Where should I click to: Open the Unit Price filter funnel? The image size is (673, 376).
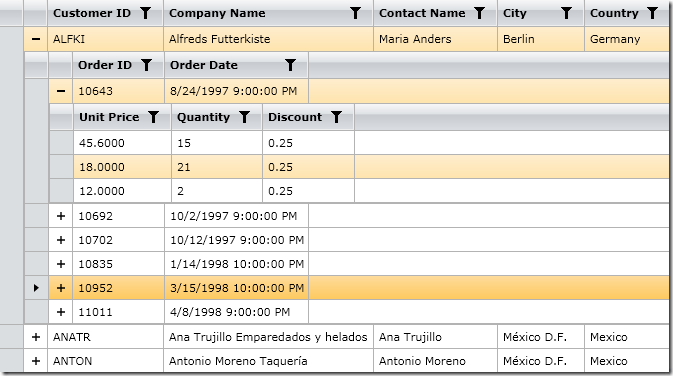(153, 117)
